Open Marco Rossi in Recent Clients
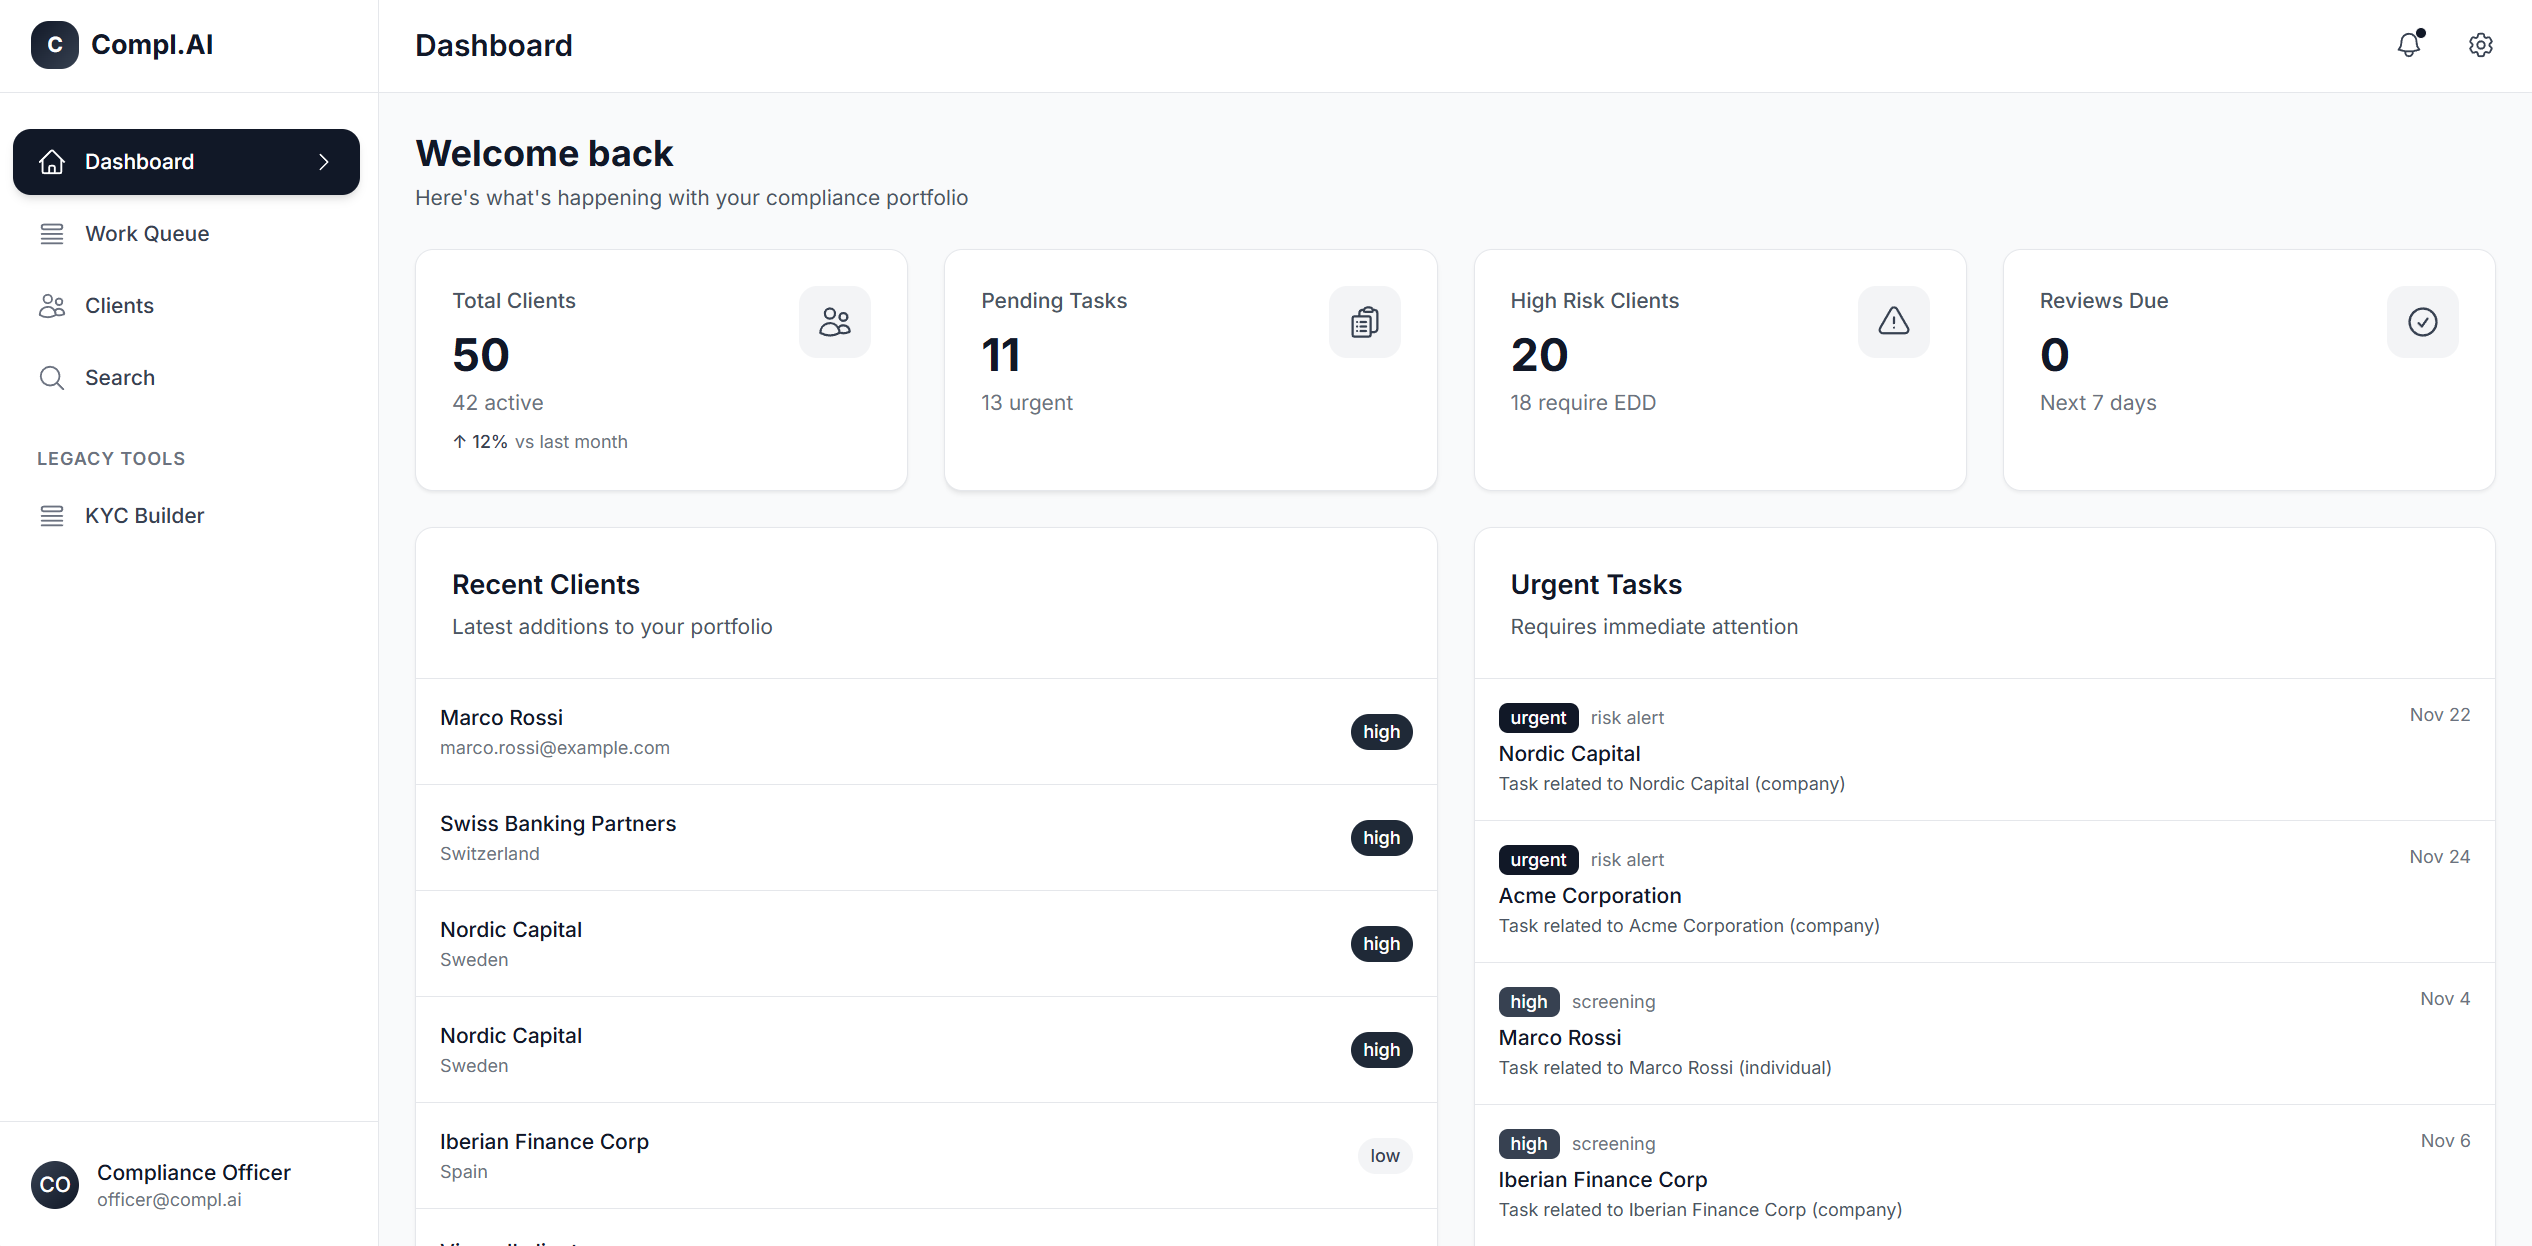The height and width of the screenshot is (1246, 2532). (x=501, y=718)
